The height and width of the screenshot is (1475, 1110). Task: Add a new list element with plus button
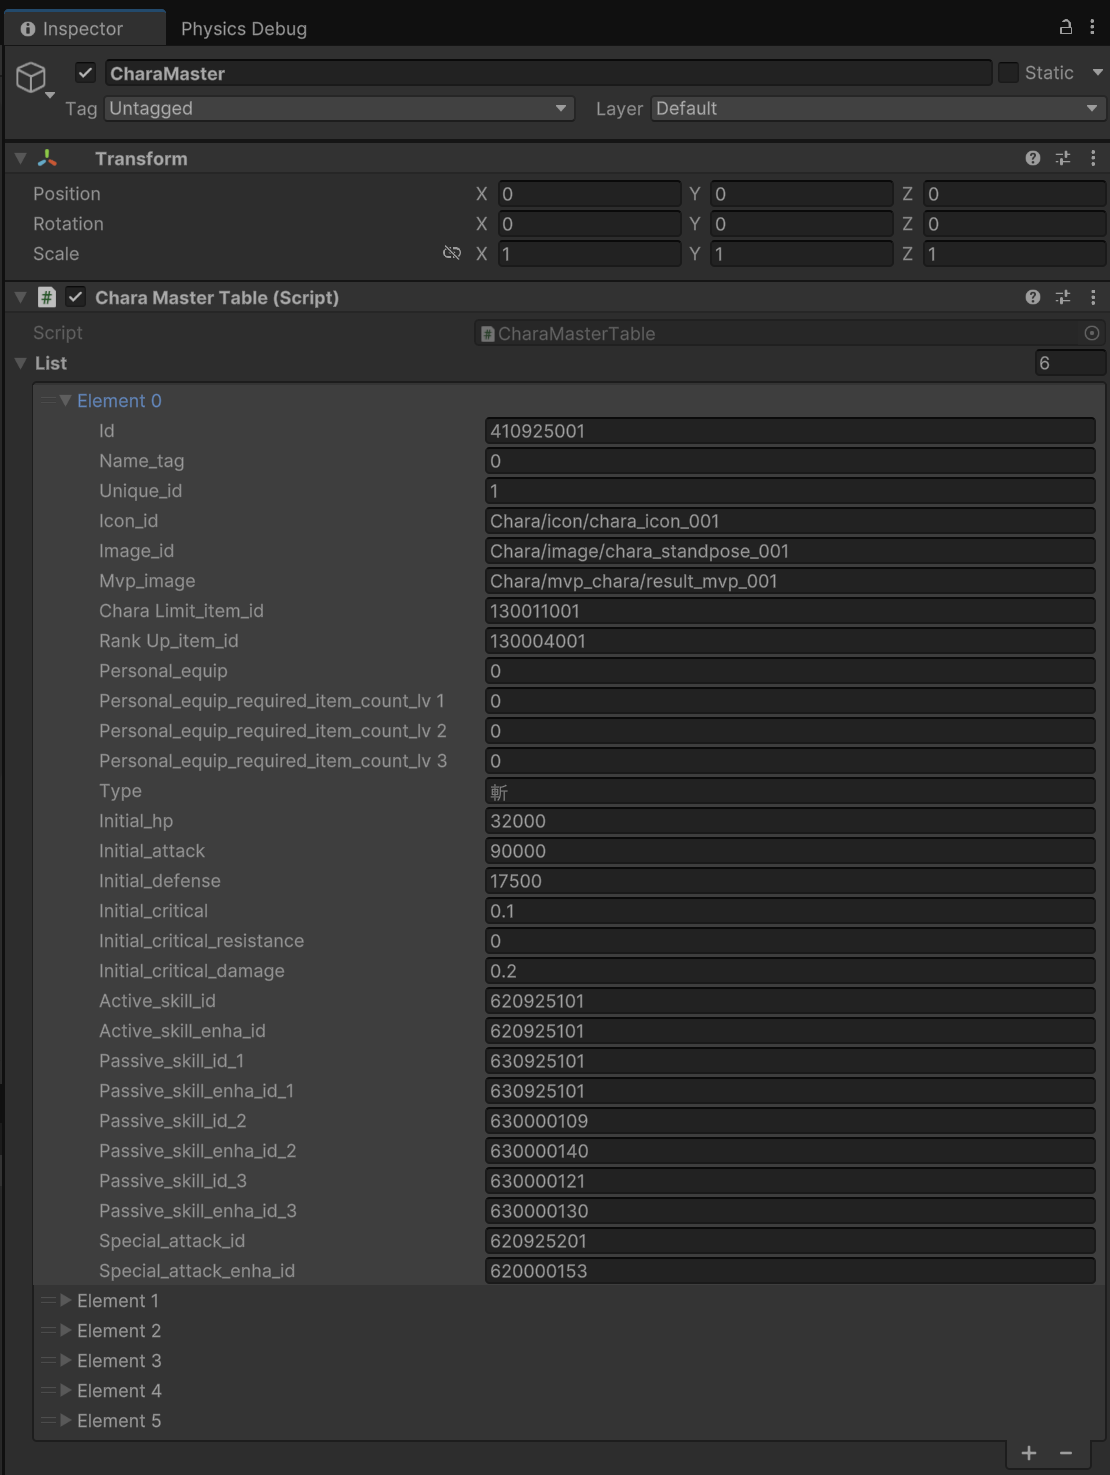[1029, 1453]
